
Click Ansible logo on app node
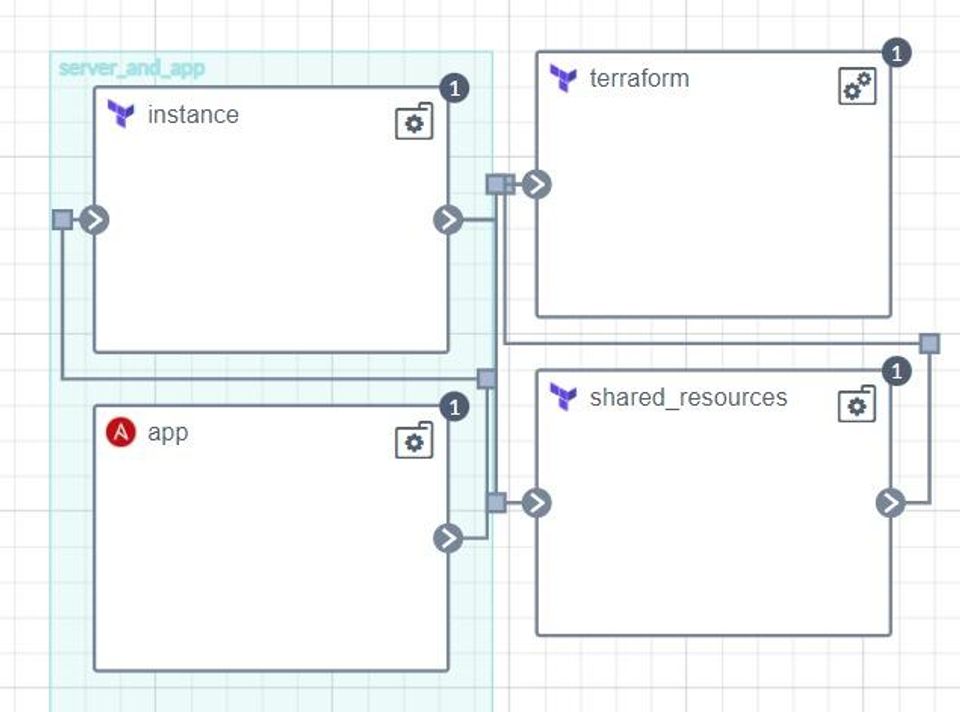[x=121, y=432]
